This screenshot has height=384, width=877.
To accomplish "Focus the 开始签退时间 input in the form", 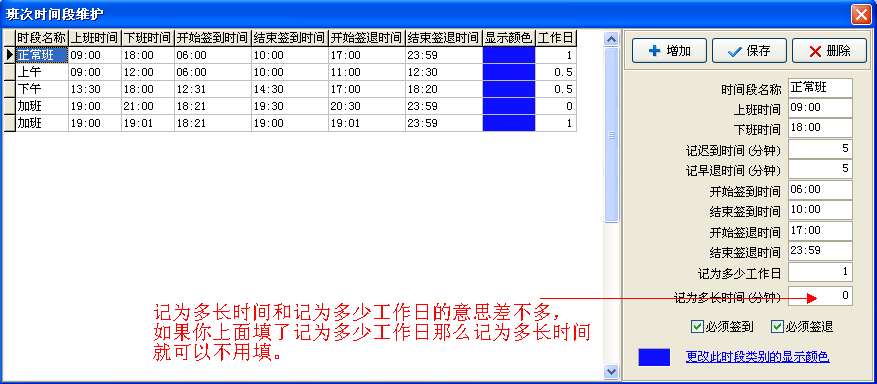I will tap(820, 230).
